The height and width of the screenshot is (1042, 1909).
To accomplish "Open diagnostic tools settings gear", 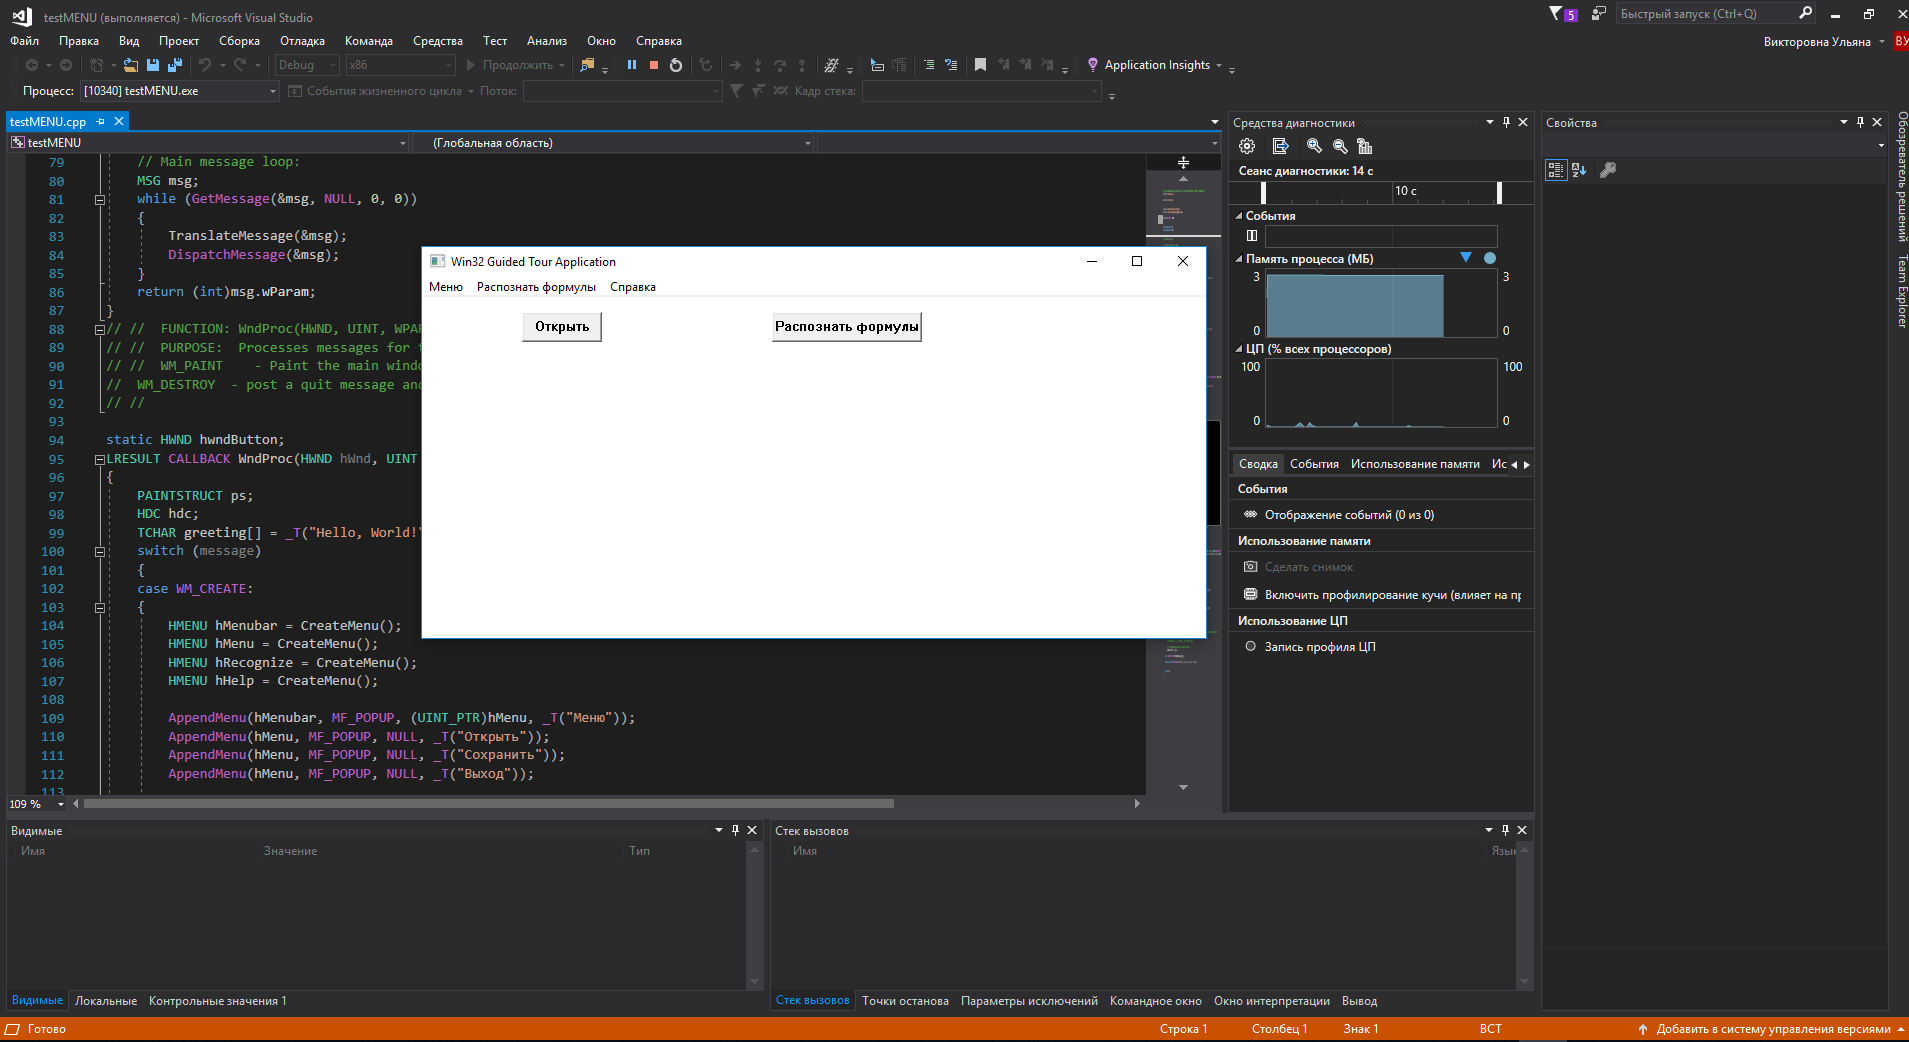I will (x=1247, y=146).
